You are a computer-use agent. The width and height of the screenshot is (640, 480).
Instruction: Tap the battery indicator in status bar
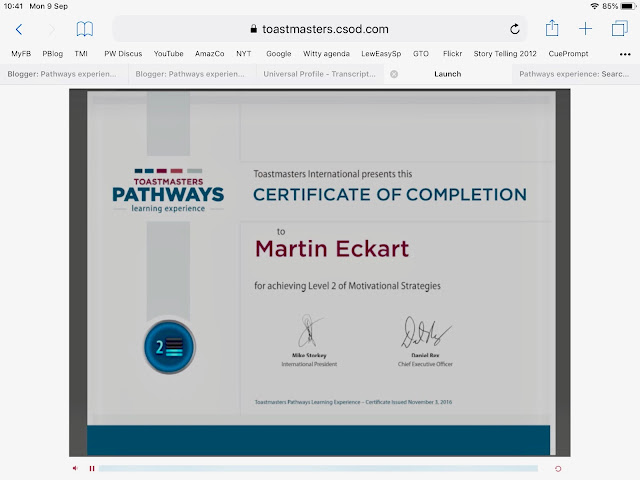point(628,6)
